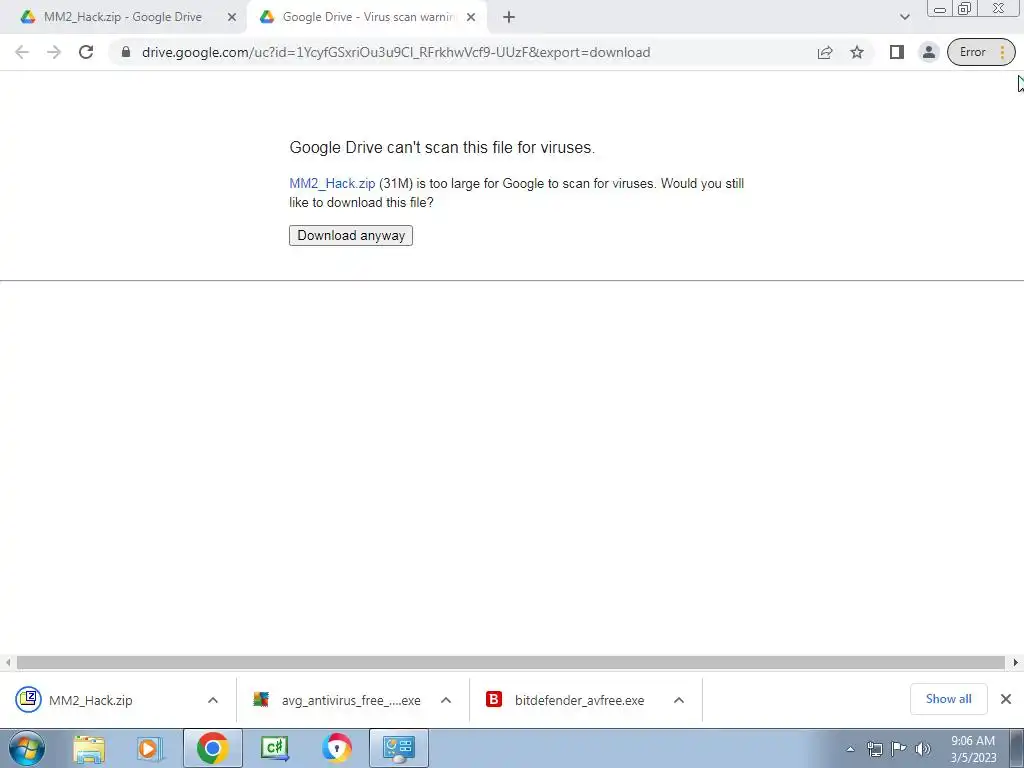The height and width of the screenshot is (768, 1024).
Task: Click the browser Back arrow
Action: [22, 52]
